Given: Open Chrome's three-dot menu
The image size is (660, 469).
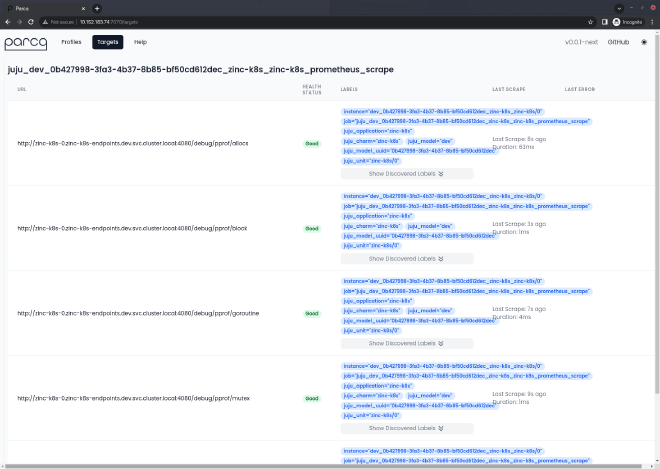Looking at the screenshot, I should [651, 21].
